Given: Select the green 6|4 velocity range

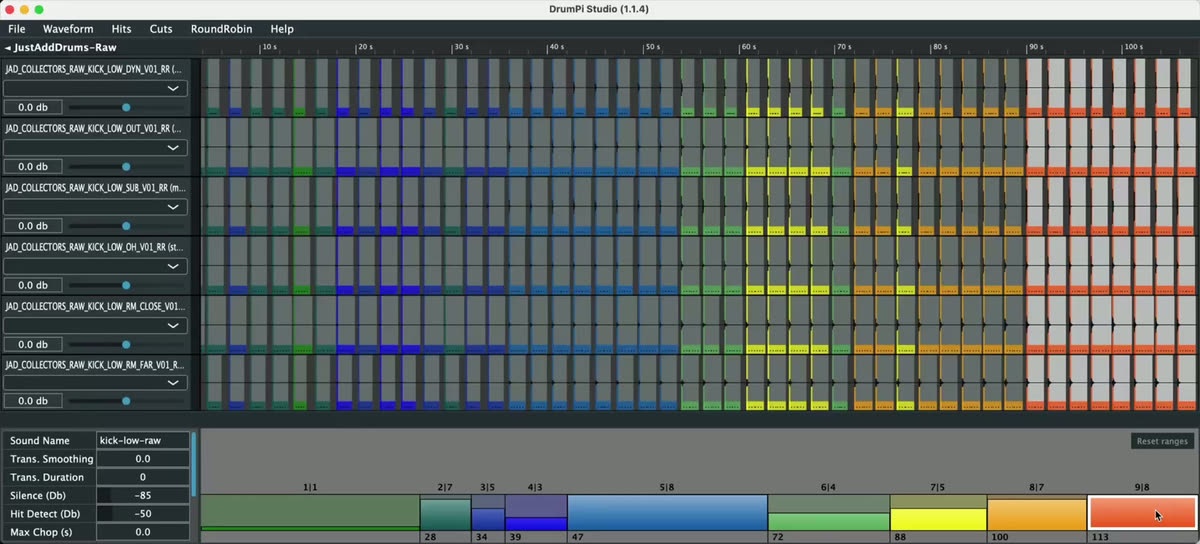Looking at the screenshot, I should (x=828, y=512).
